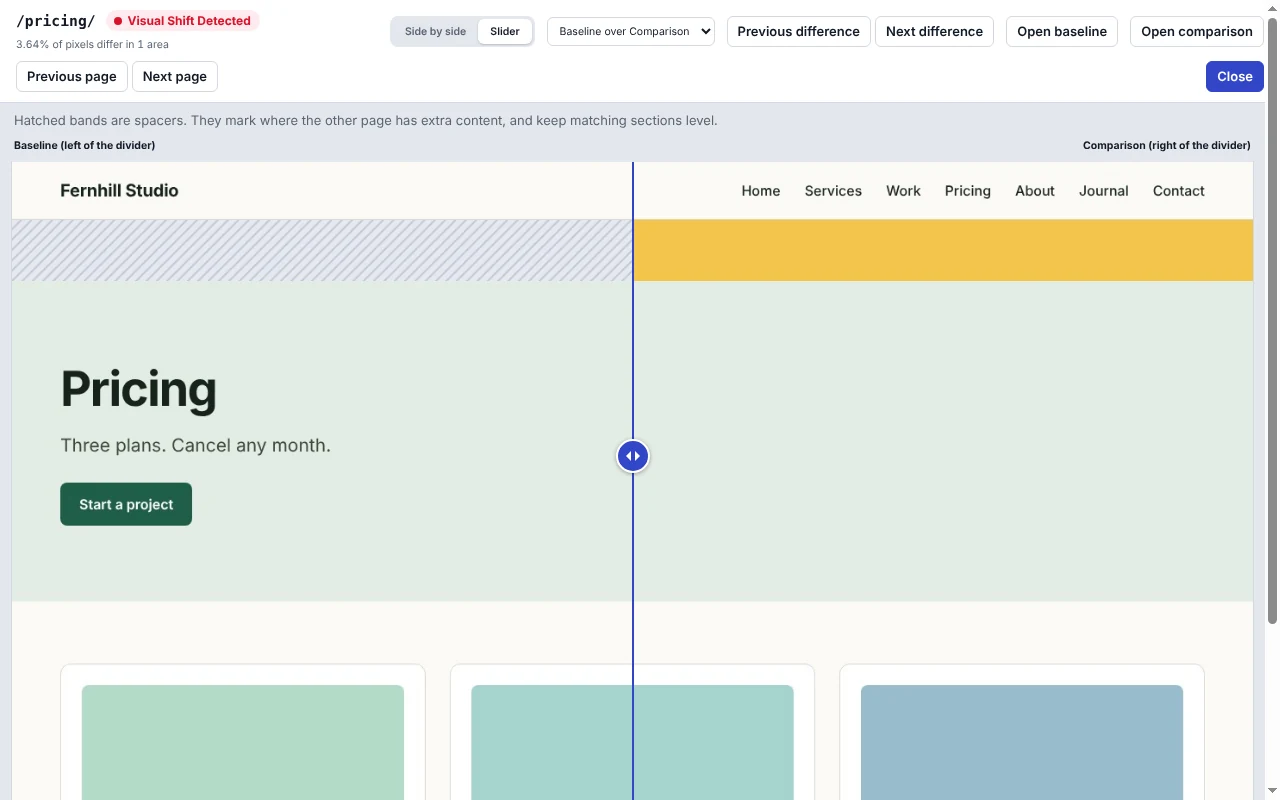Open the Services nav link
The height and width of the screenshot is (800, 1280).
pyautogui.click(x=833, y=191)
